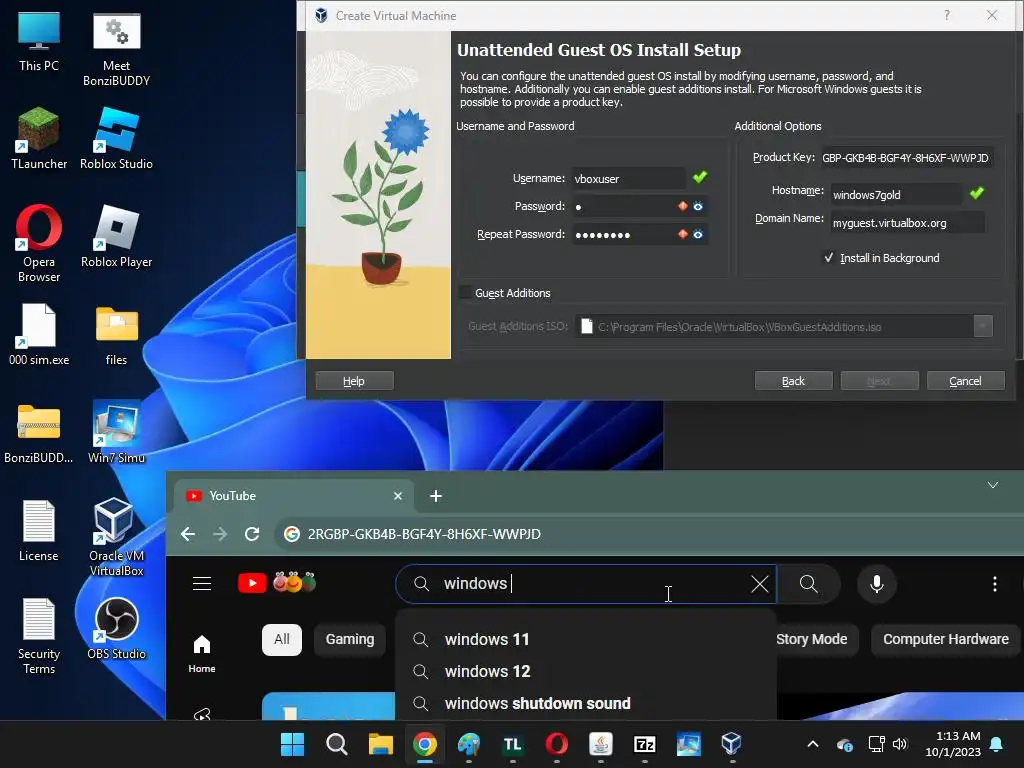
Task: Switch to Chrome in taskbar
Action: 424,744
